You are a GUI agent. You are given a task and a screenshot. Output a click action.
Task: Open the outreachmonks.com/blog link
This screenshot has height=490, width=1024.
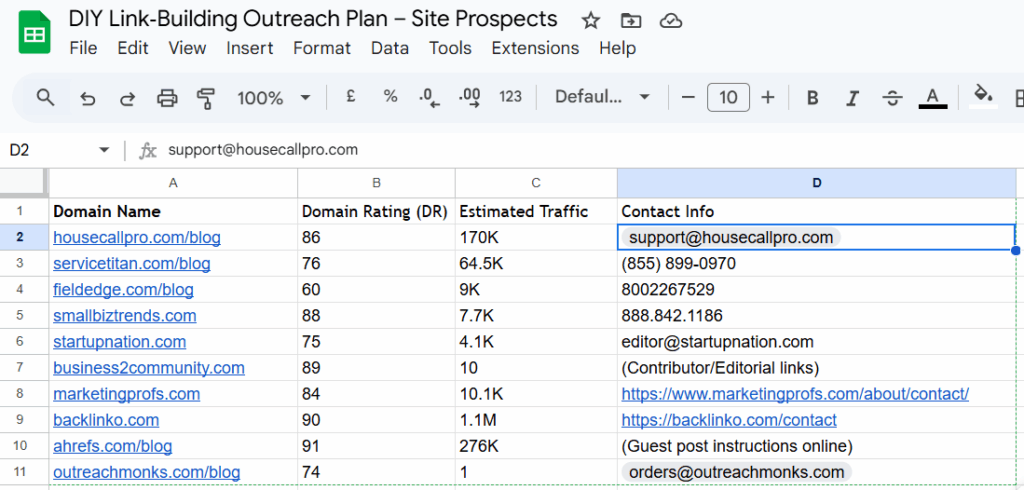[147, 472]
